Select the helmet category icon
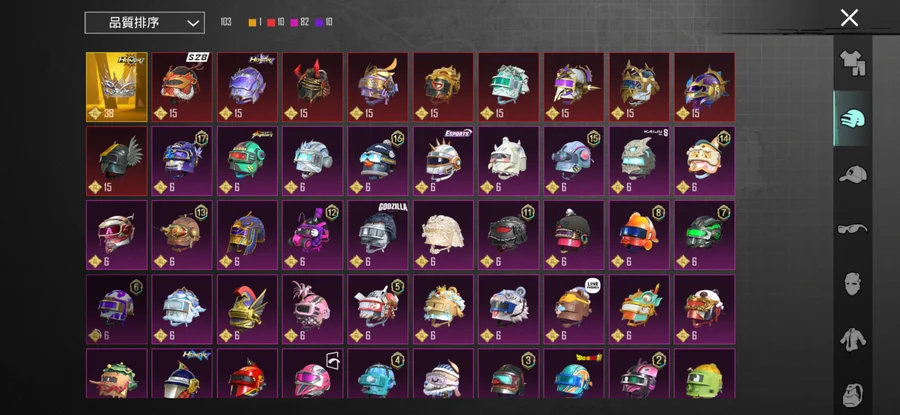 (852, 119)
